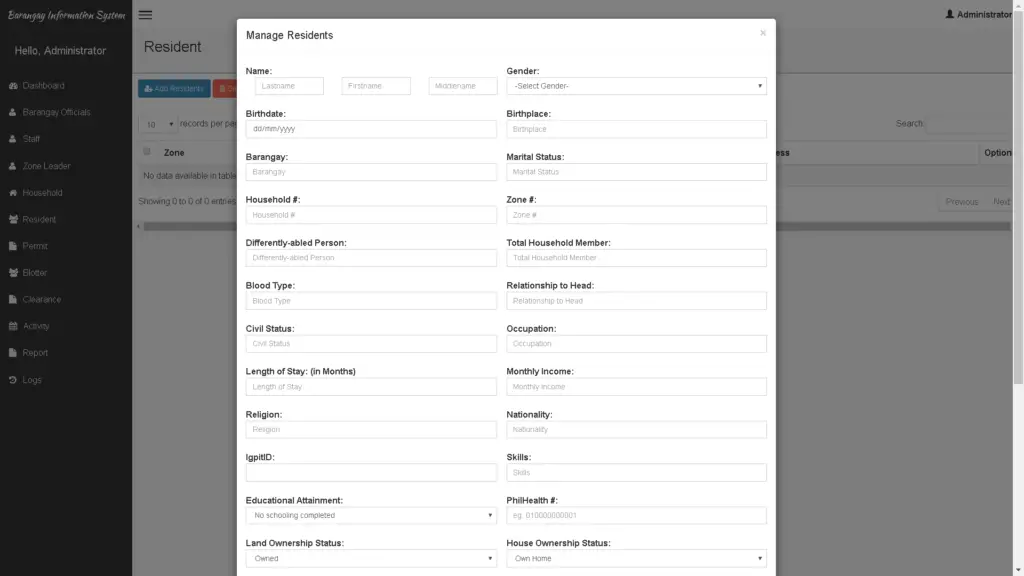Click inside the Lastname input field
The image size is (1024, 576).
coord(289,85)
